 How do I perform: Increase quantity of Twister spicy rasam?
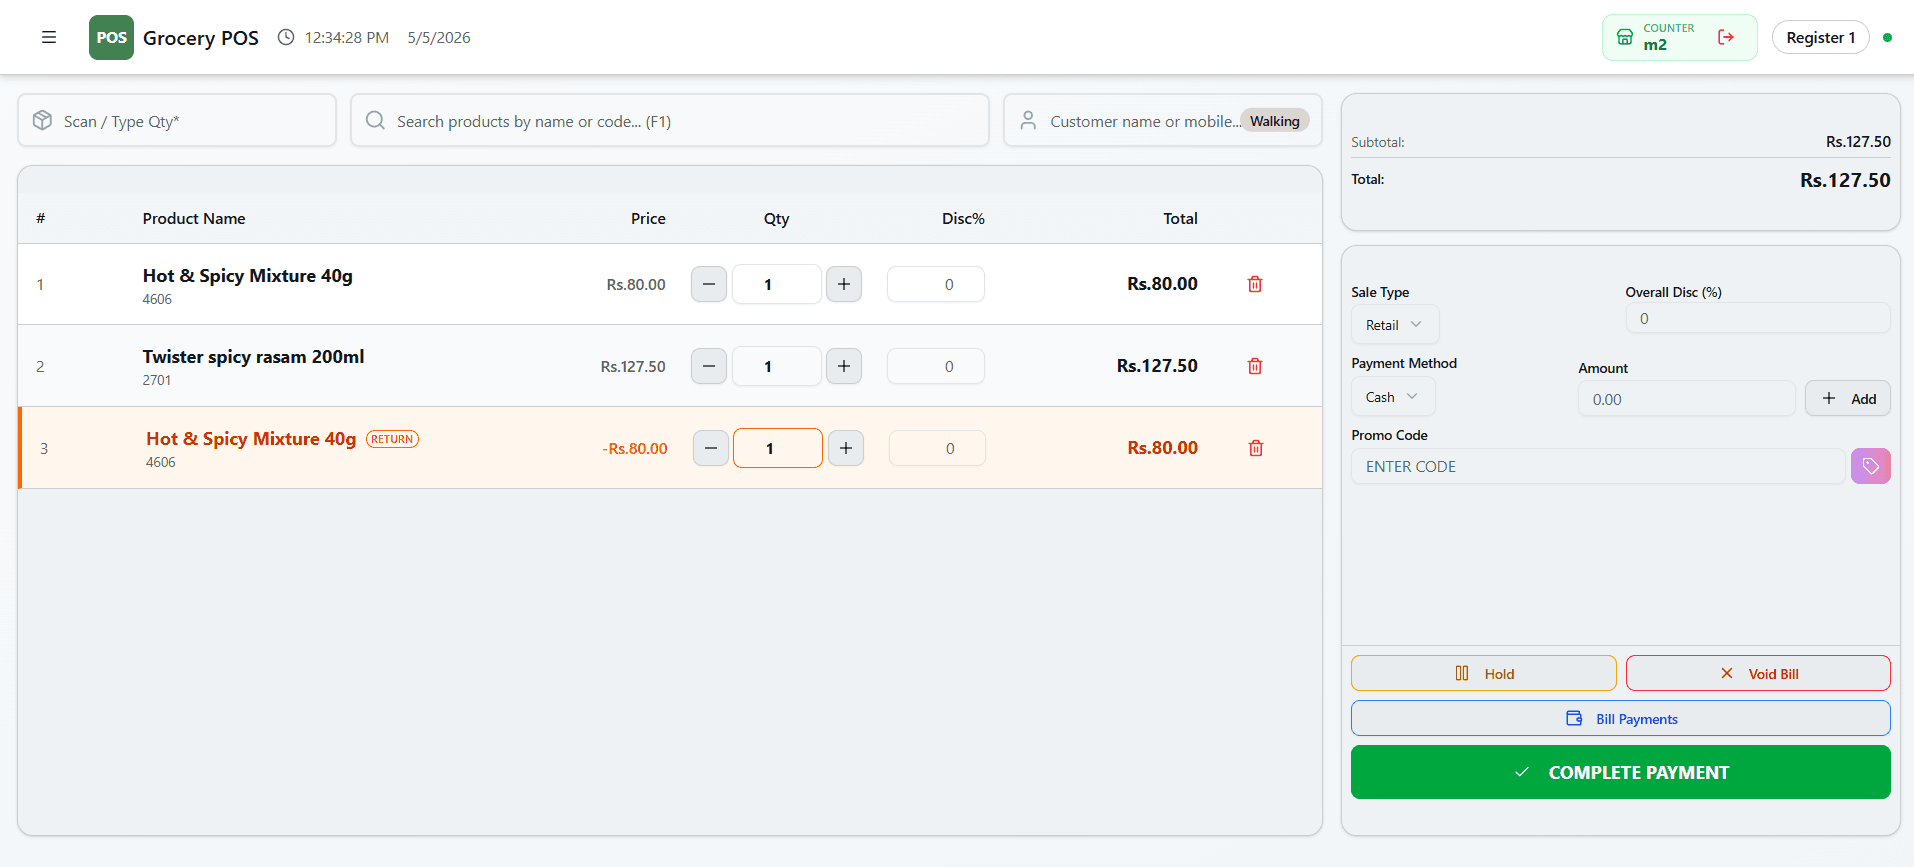(x=844, y=366)
